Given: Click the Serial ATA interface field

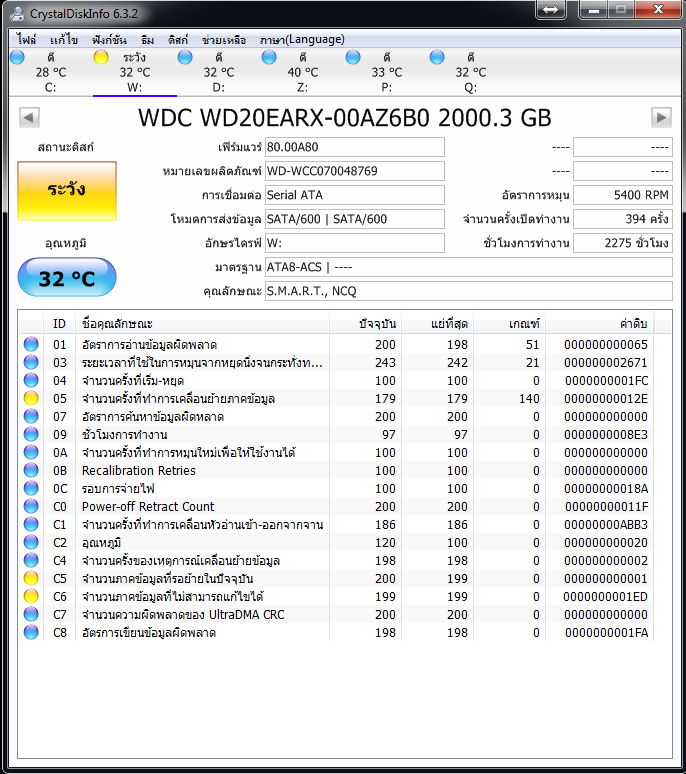Looking at the screenshot, I should (x=355, y=195).
